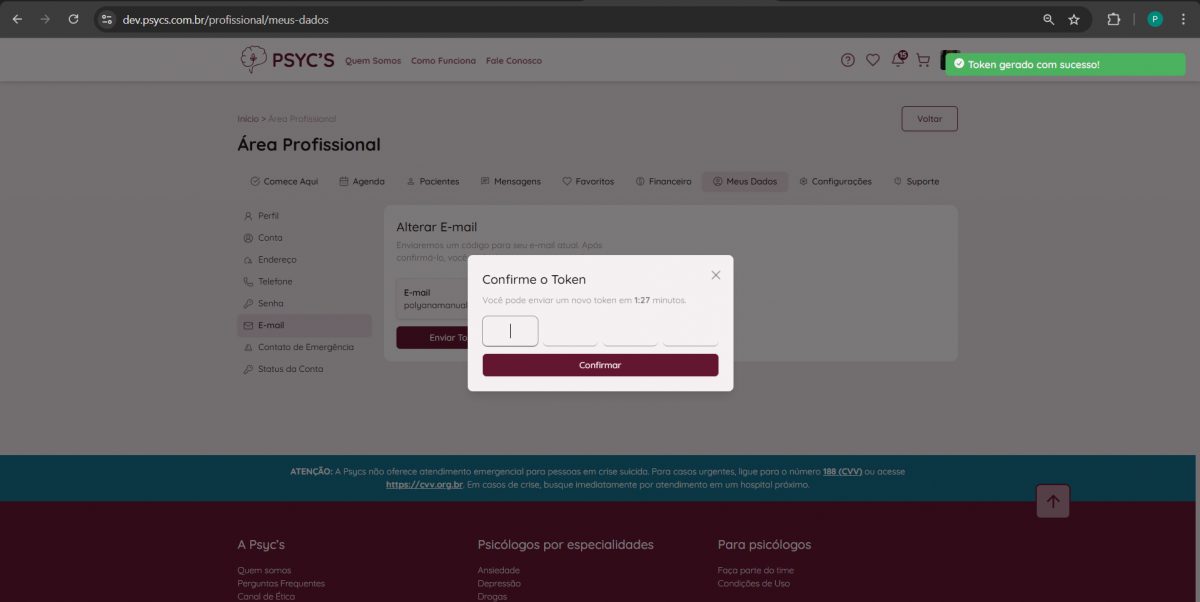Click the PSYC'S logo
1200x602 pixels.
(288, 60)
